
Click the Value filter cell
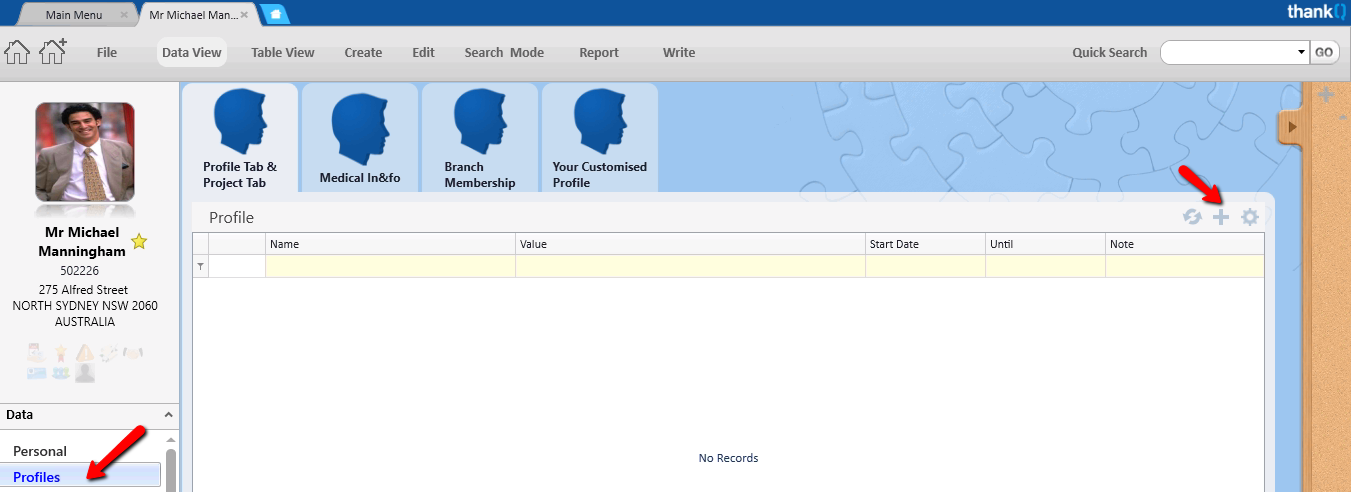pyautogui.click(x=690, y=266)
